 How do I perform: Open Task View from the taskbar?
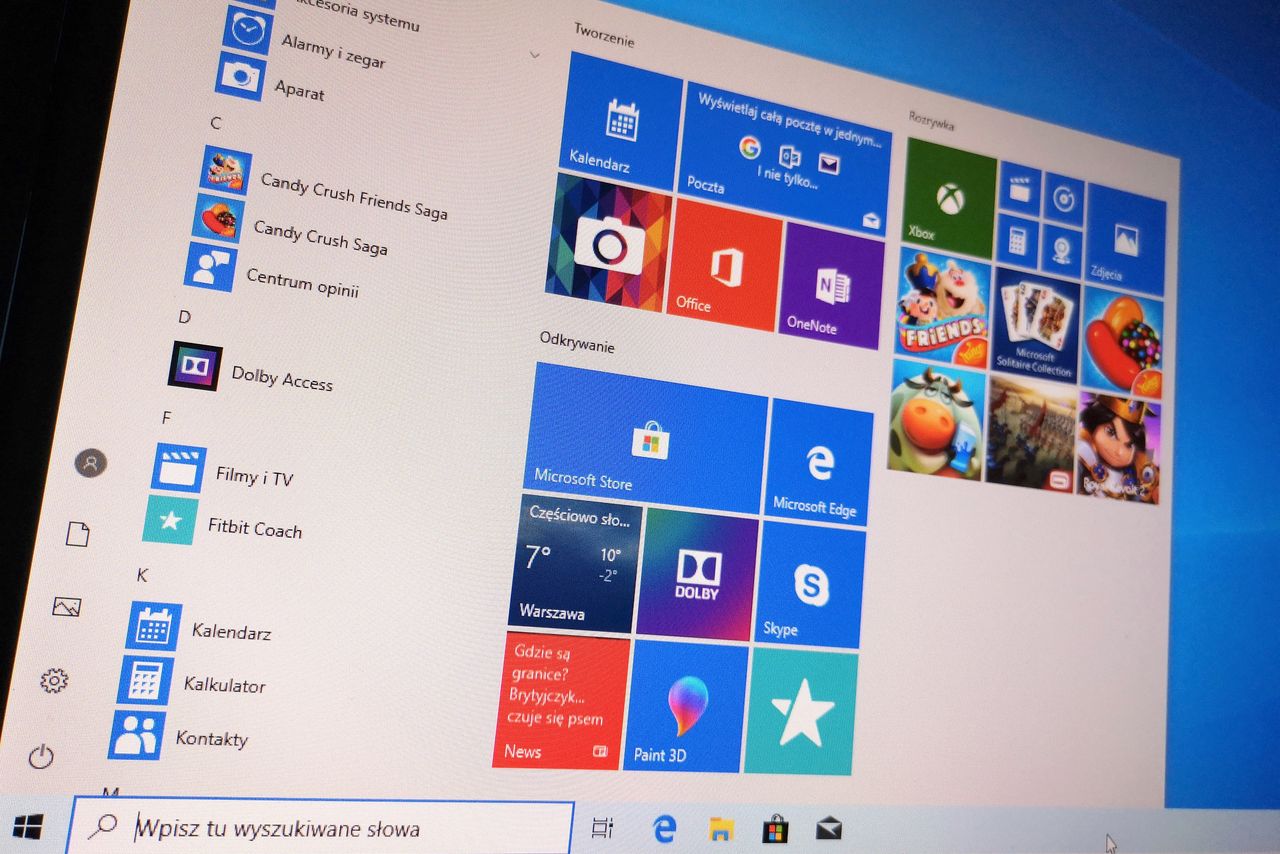pos(602,828)
